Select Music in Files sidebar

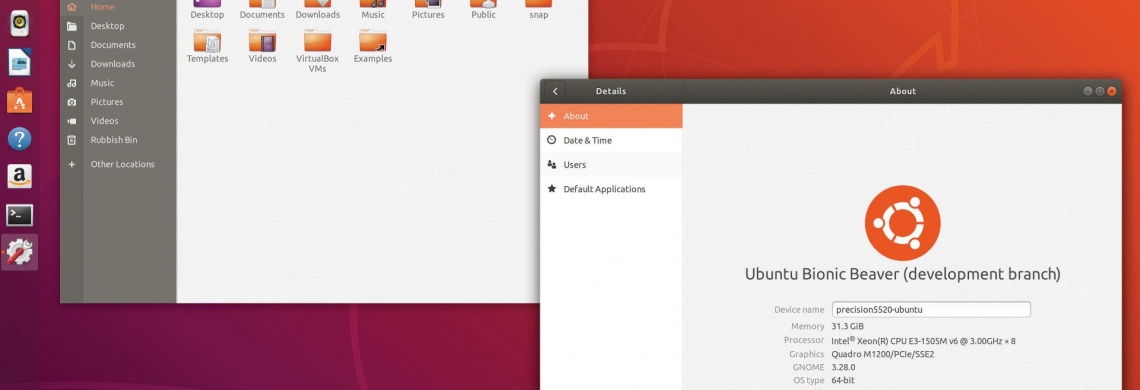point(118,83)
